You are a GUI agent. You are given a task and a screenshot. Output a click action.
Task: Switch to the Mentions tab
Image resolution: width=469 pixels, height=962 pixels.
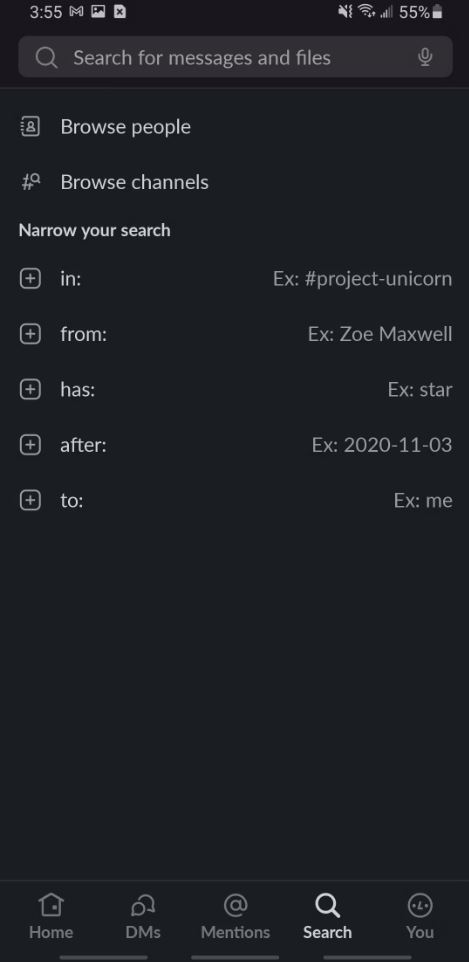pyautogui.click(x=236, y=917)
